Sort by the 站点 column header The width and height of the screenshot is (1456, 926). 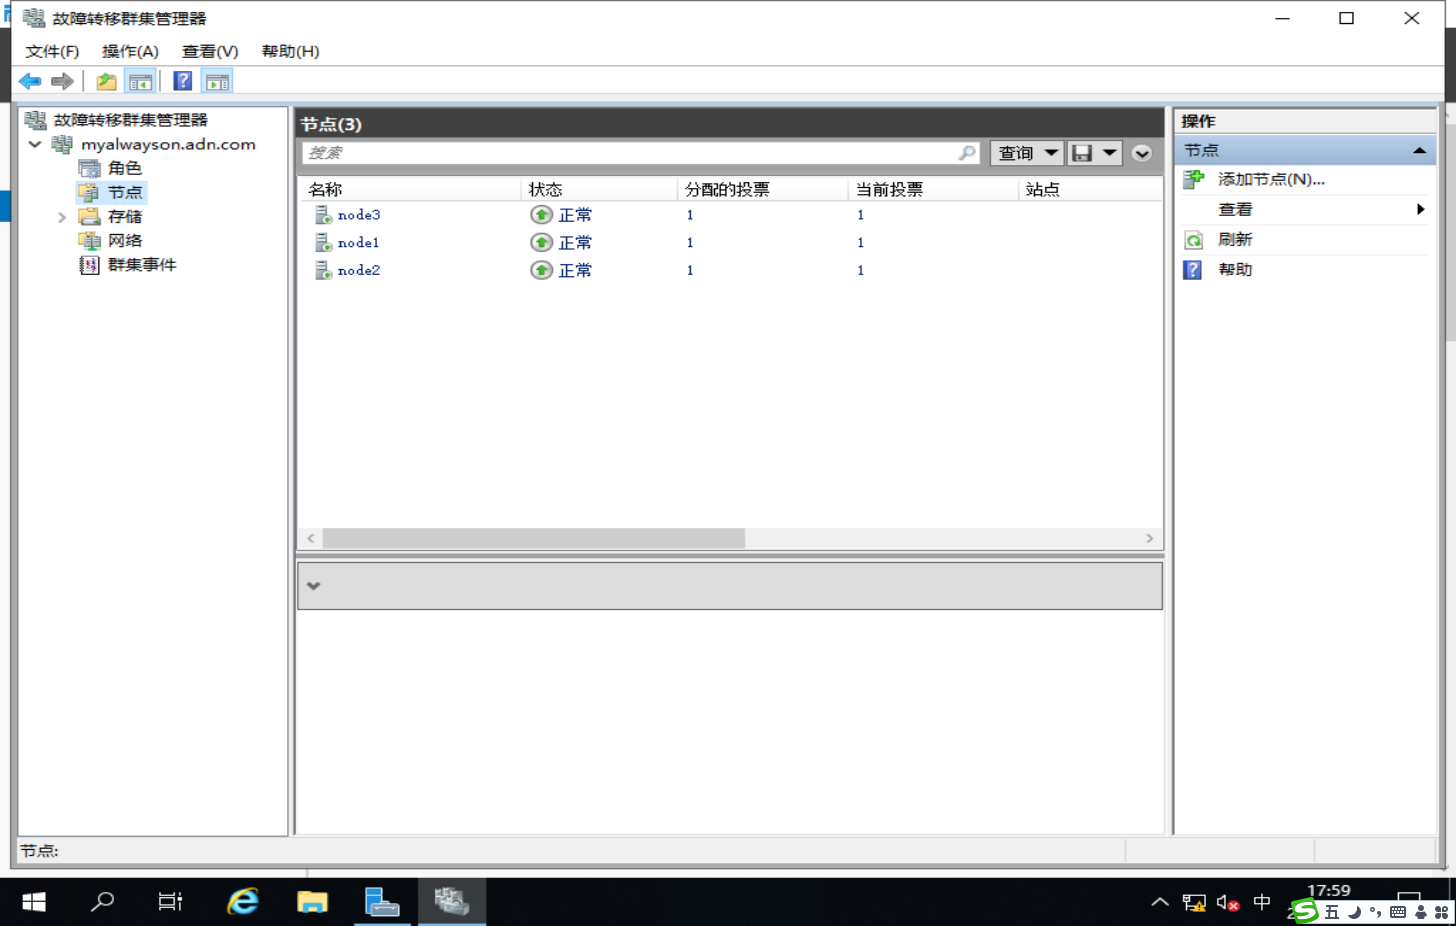click(x=1089, y=189)
